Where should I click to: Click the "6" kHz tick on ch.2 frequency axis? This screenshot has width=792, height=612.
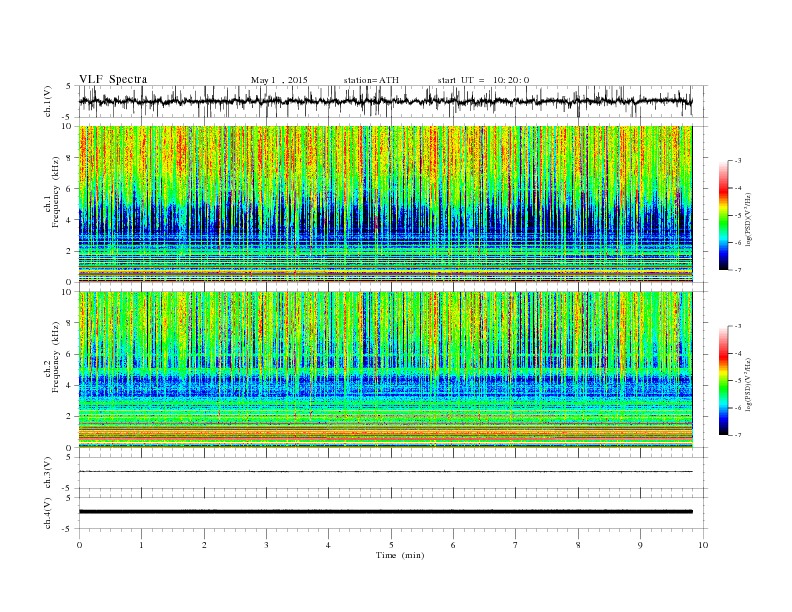(69, 354)
